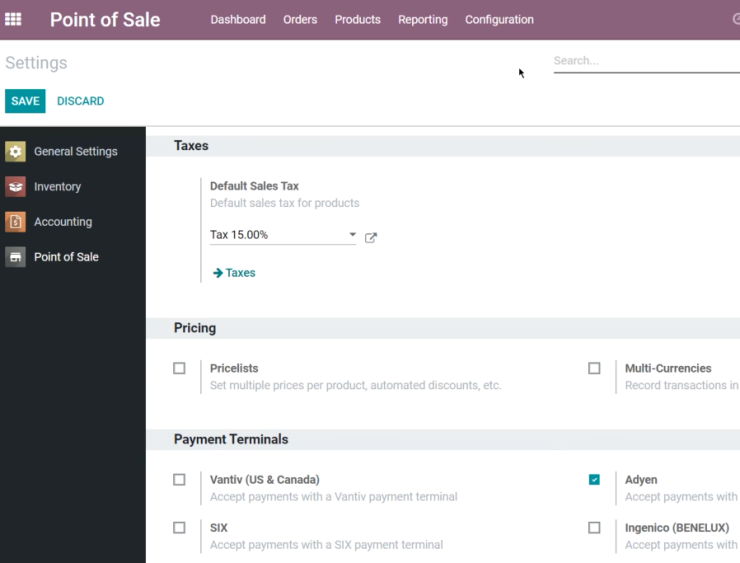Open the Orders menu
The height and width of the screenshot is (563, 740).
coord(300,19)
